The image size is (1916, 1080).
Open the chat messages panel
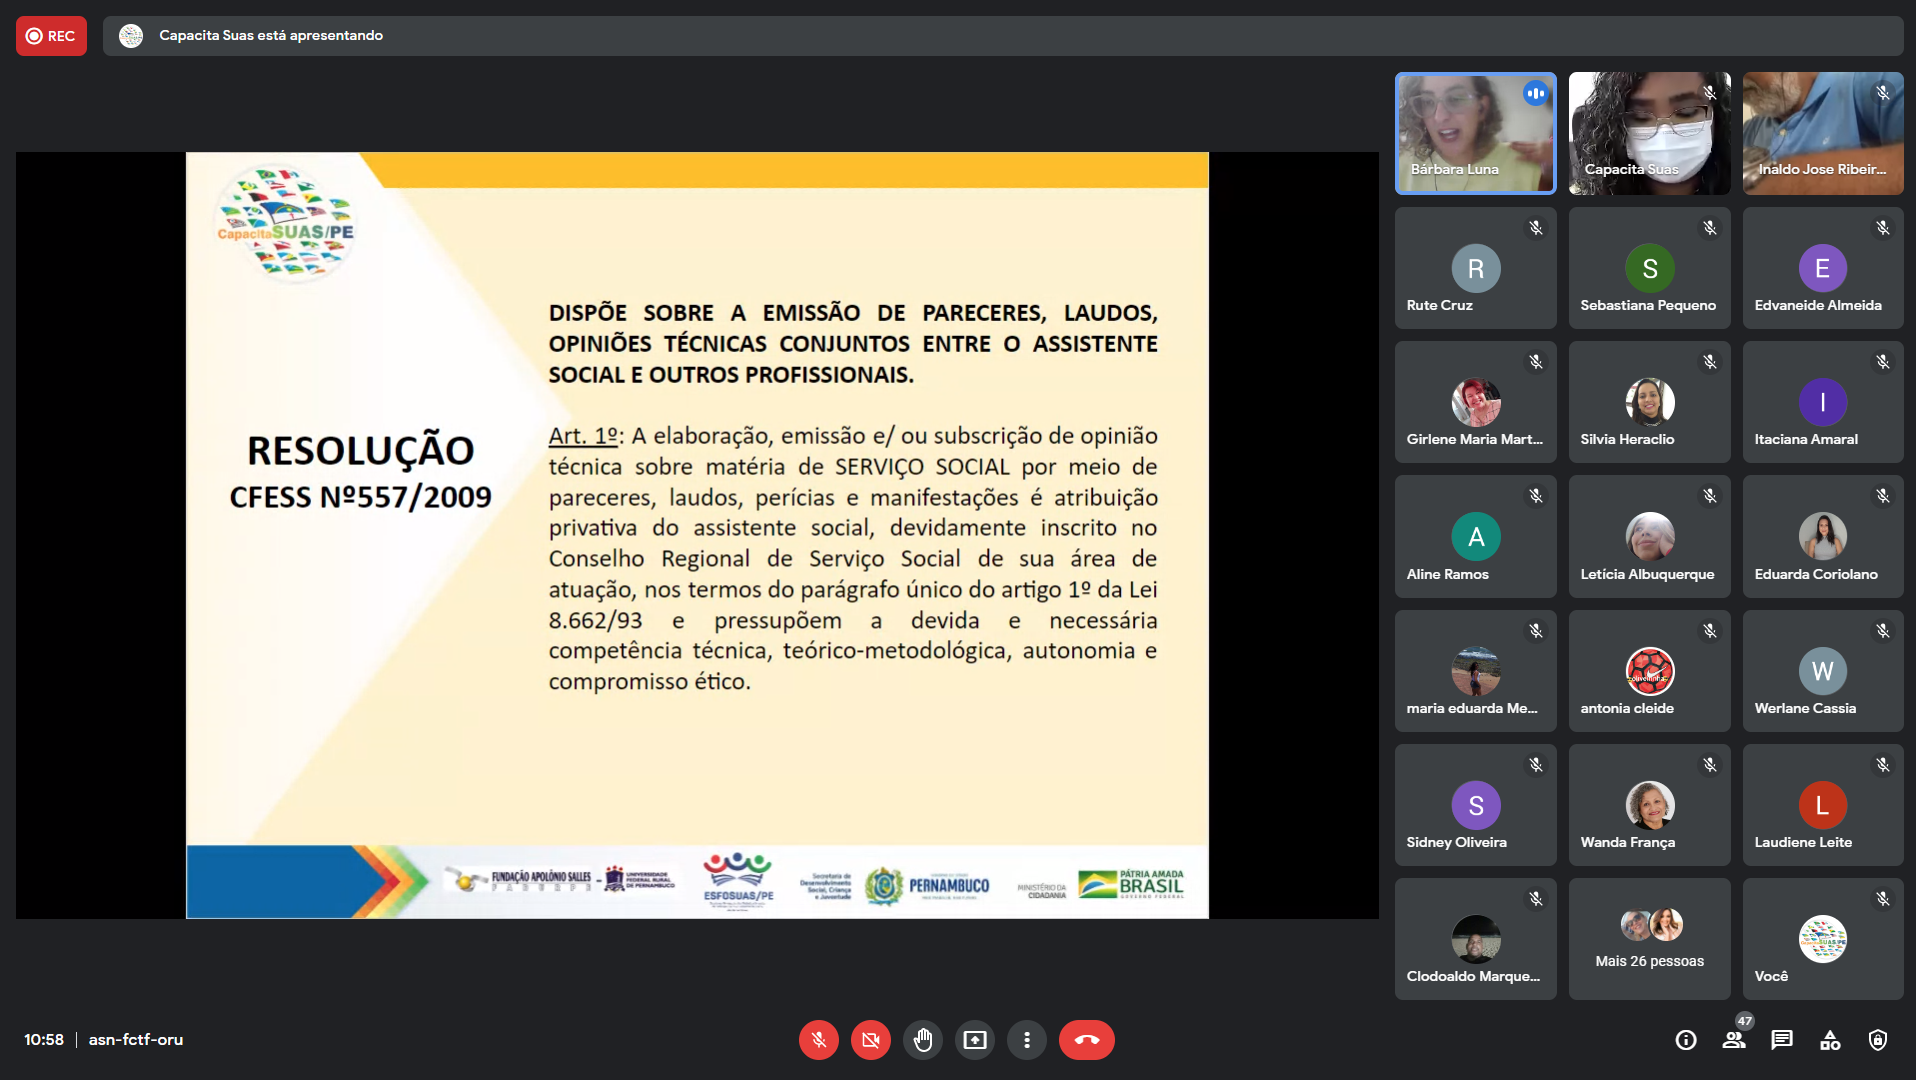click(x=1782, y=1040)
